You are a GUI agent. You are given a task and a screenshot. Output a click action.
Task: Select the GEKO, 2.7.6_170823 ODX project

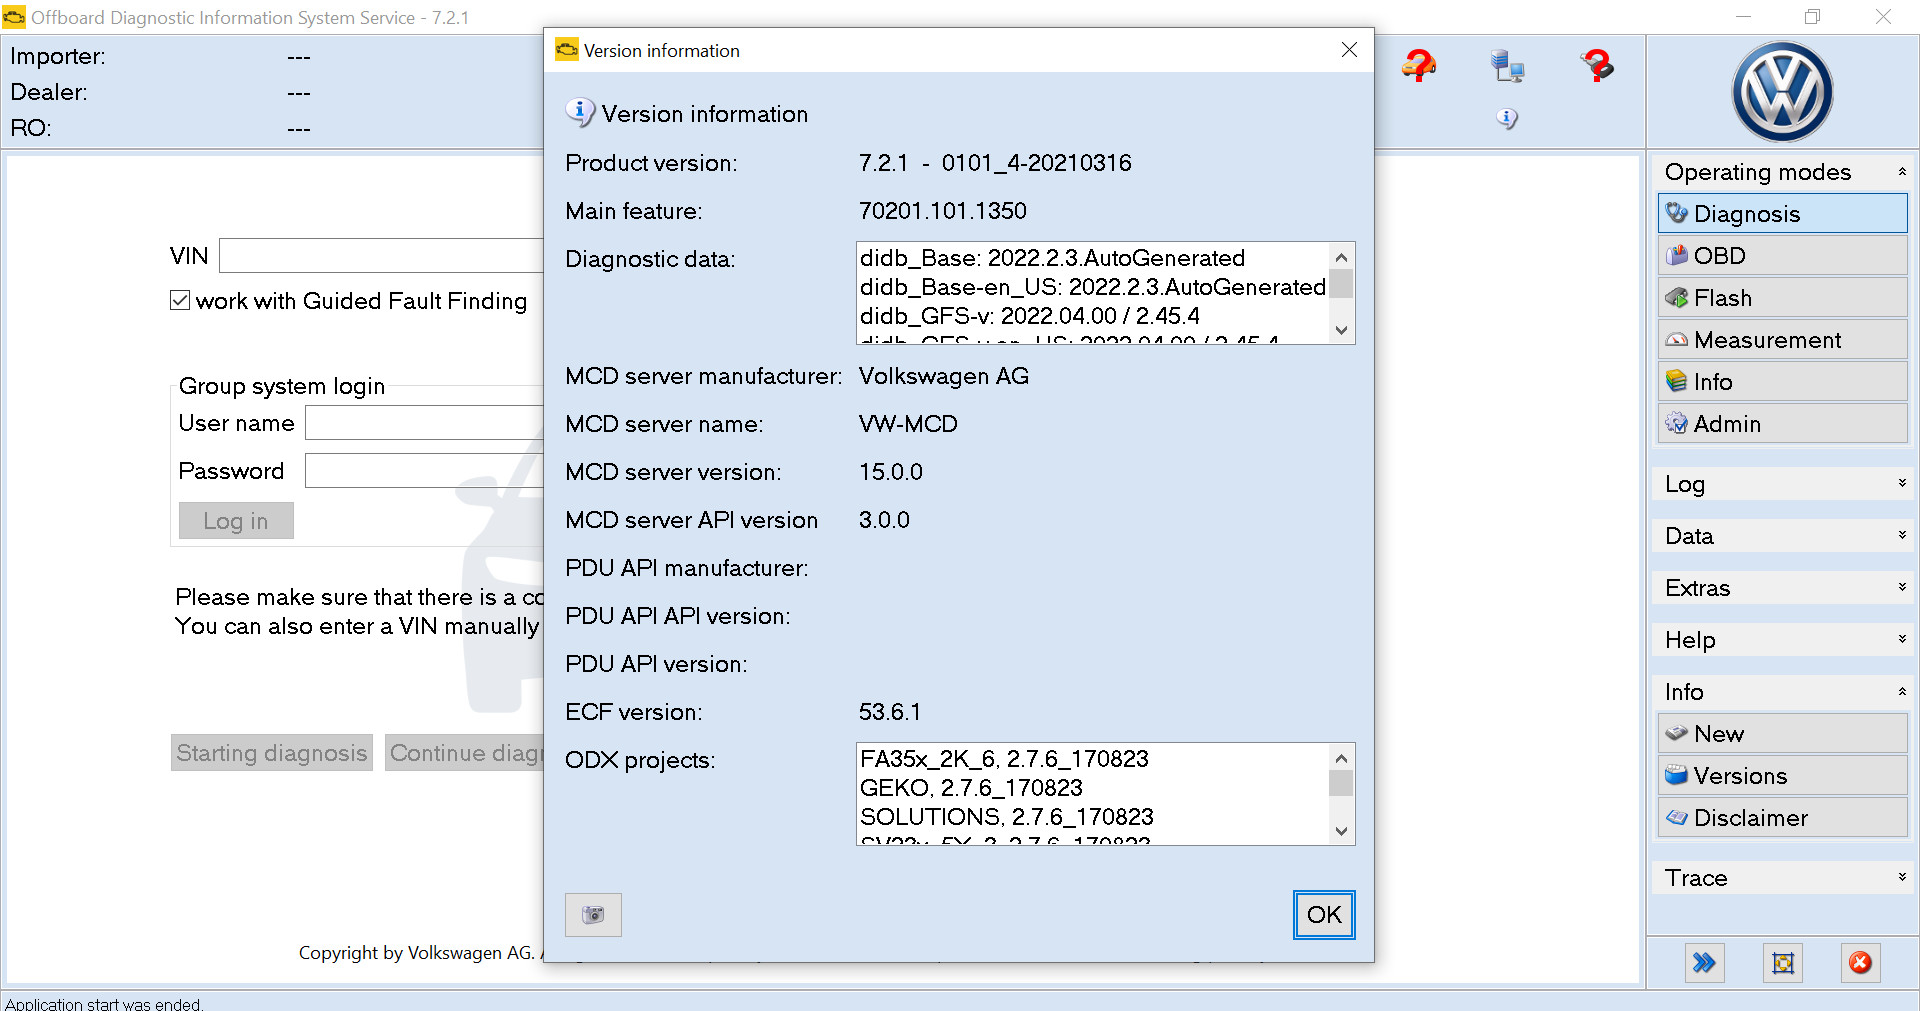coord(971,788)
